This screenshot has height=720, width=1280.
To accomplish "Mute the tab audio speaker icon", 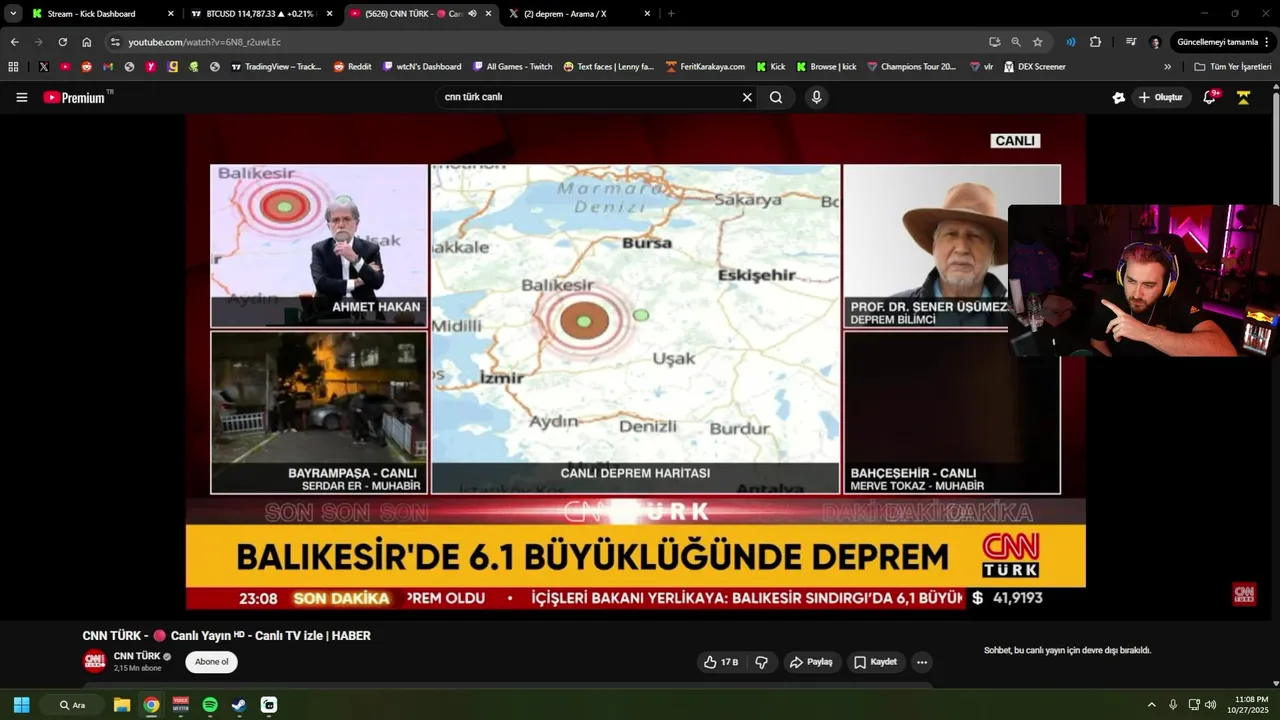I will [x=472, y=14].
